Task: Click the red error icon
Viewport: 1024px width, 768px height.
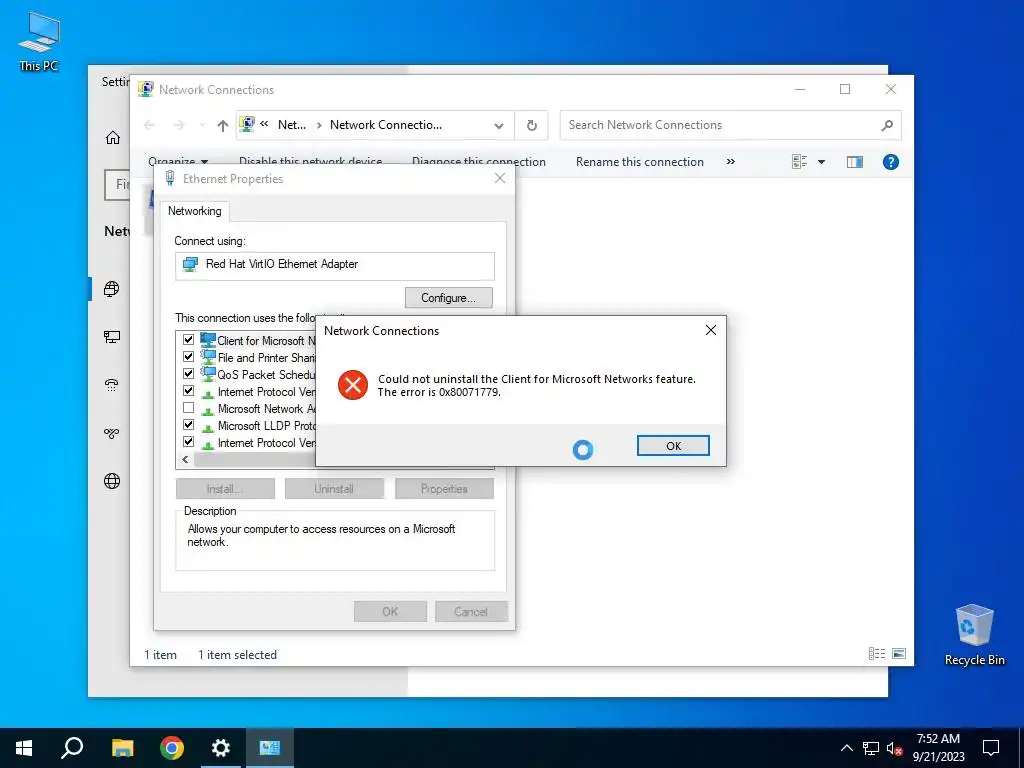Action: 353,385
